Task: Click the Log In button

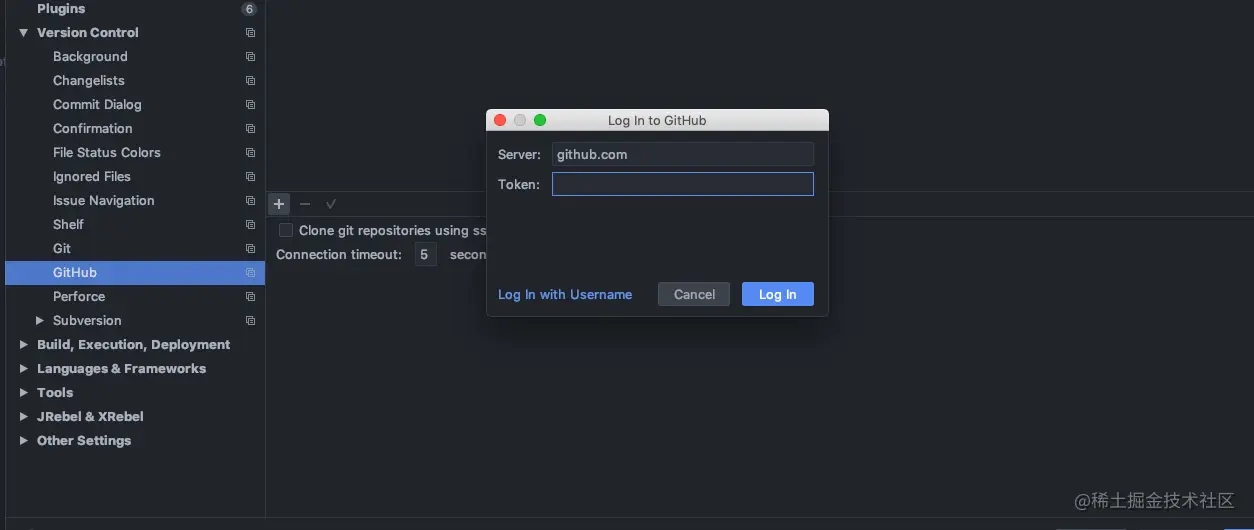Action: coord(777,294)
